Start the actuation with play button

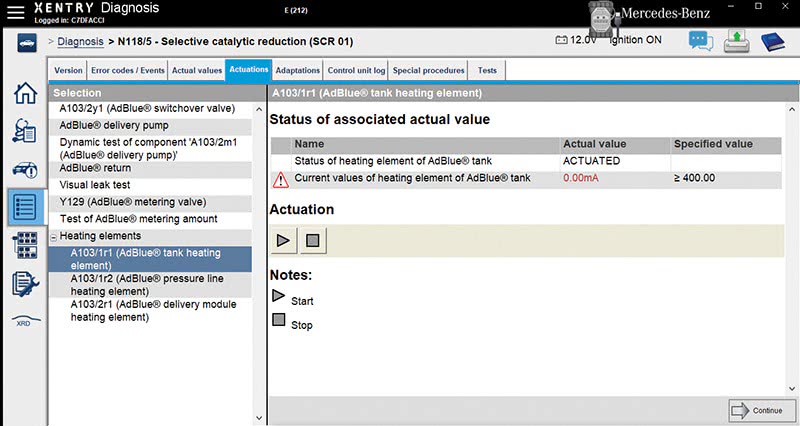pos(283,240)
